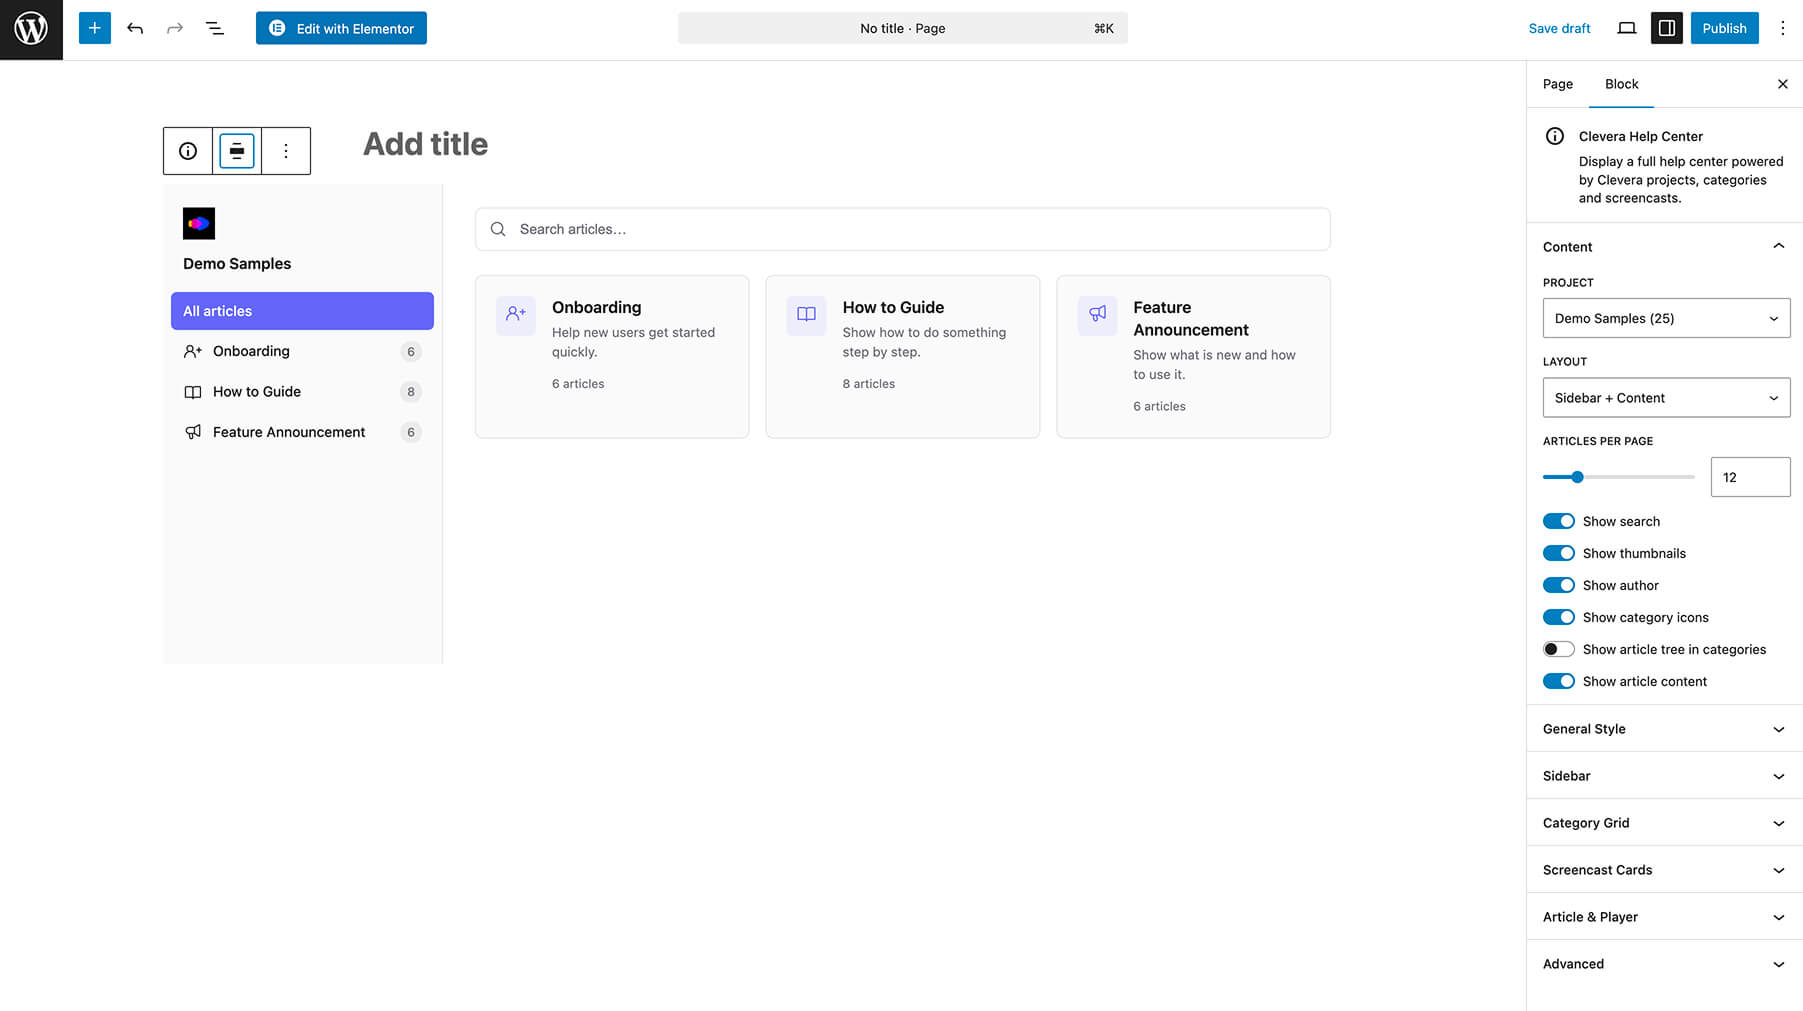
Task: Expand the General Style section
Action: point(1663,729)
